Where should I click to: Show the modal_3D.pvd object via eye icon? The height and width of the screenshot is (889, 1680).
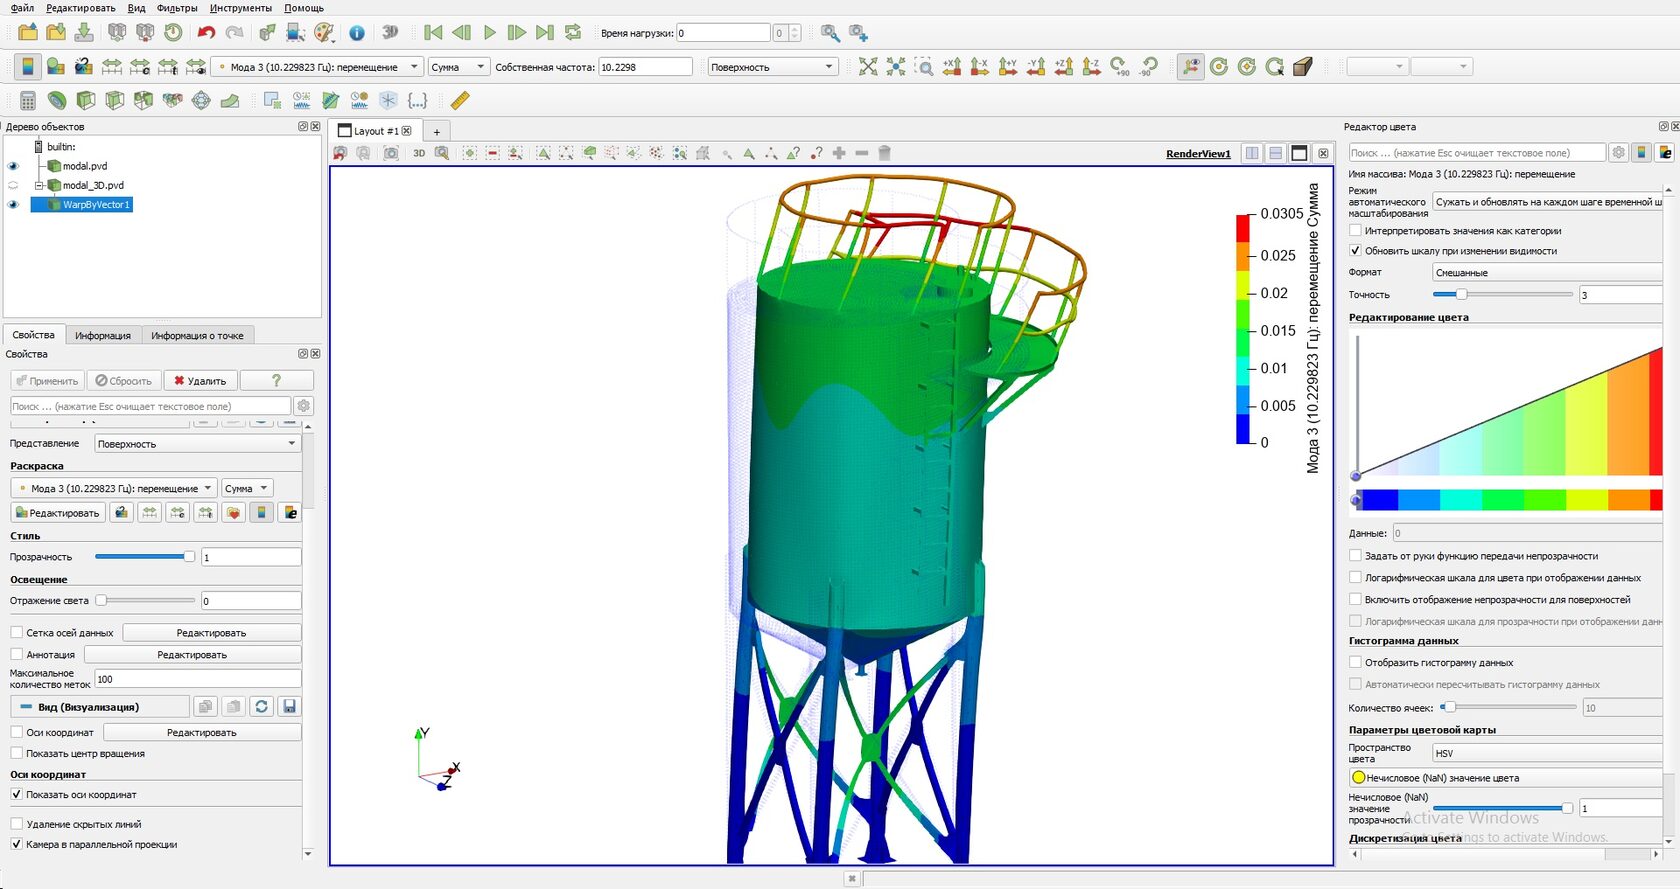pos(13,186)
